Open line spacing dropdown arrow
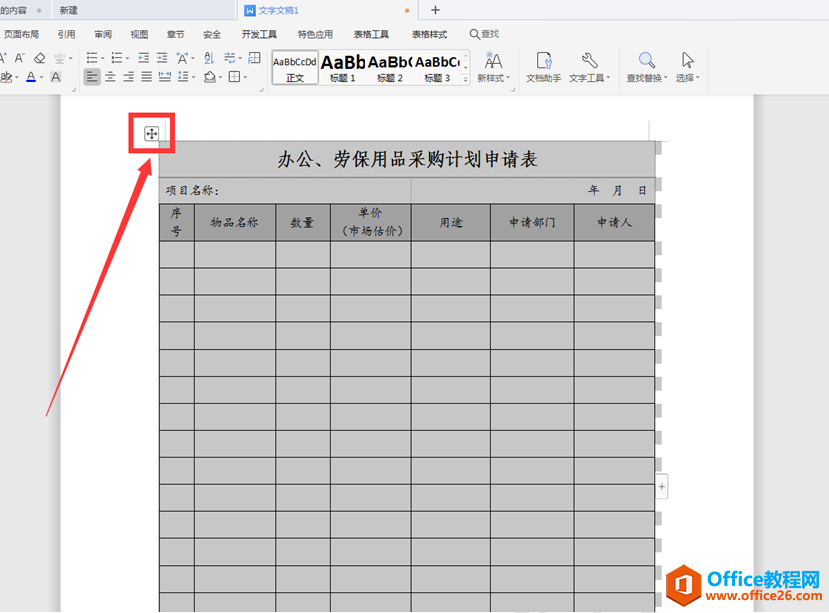Image resolution: width=829 pixels, height=613 pixels. click(194, 77)
